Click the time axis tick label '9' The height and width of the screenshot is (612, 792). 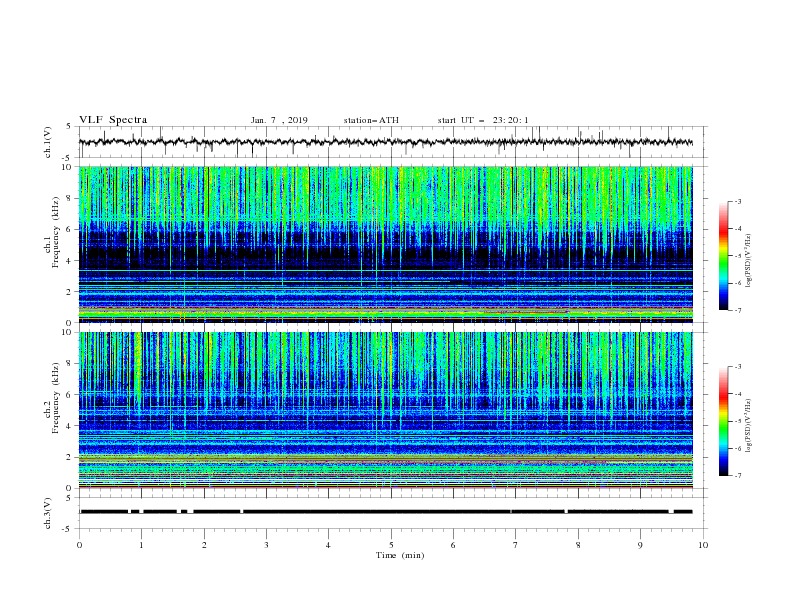(640, 545)
